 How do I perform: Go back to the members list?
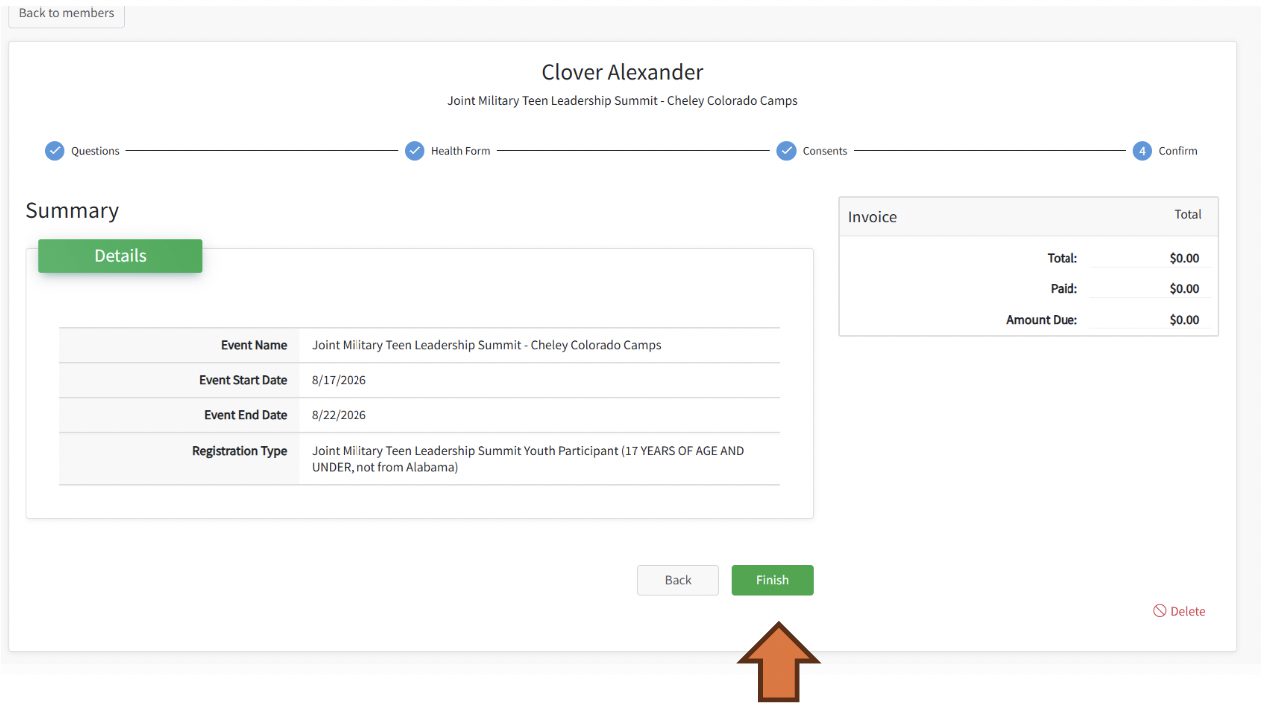coord(66,14)
